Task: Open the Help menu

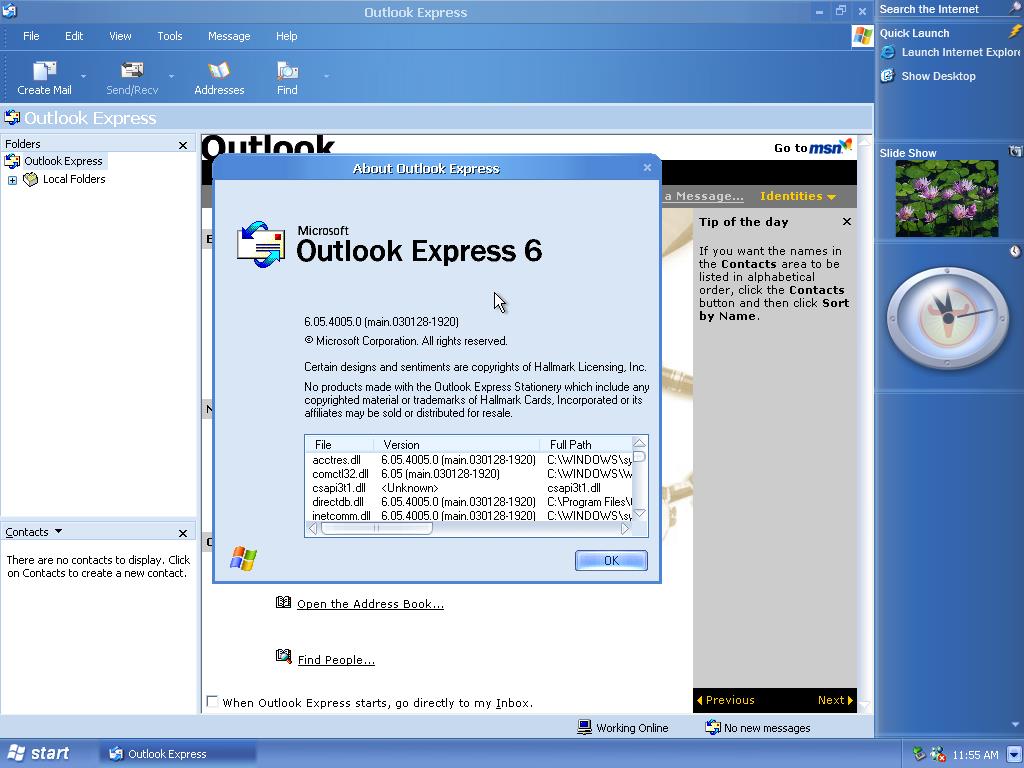Action: pyautogui.click(x=286, y=36)
